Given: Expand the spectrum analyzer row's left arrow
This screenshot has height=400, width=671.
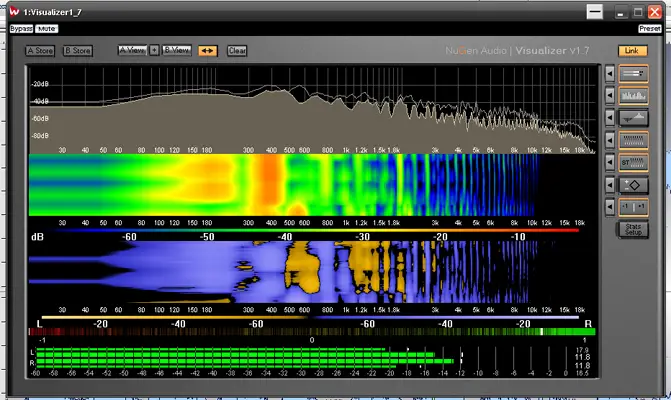Looking at the screenshot, I should [609, 96].
